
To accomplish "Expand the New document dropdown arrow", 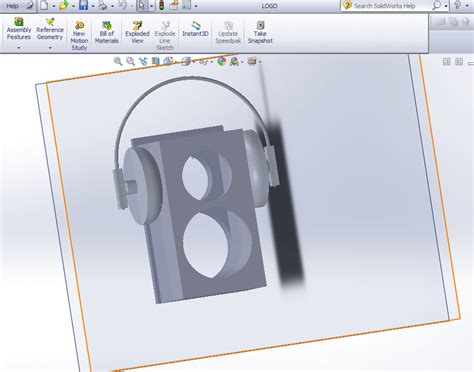I will (x=53, y=6).
